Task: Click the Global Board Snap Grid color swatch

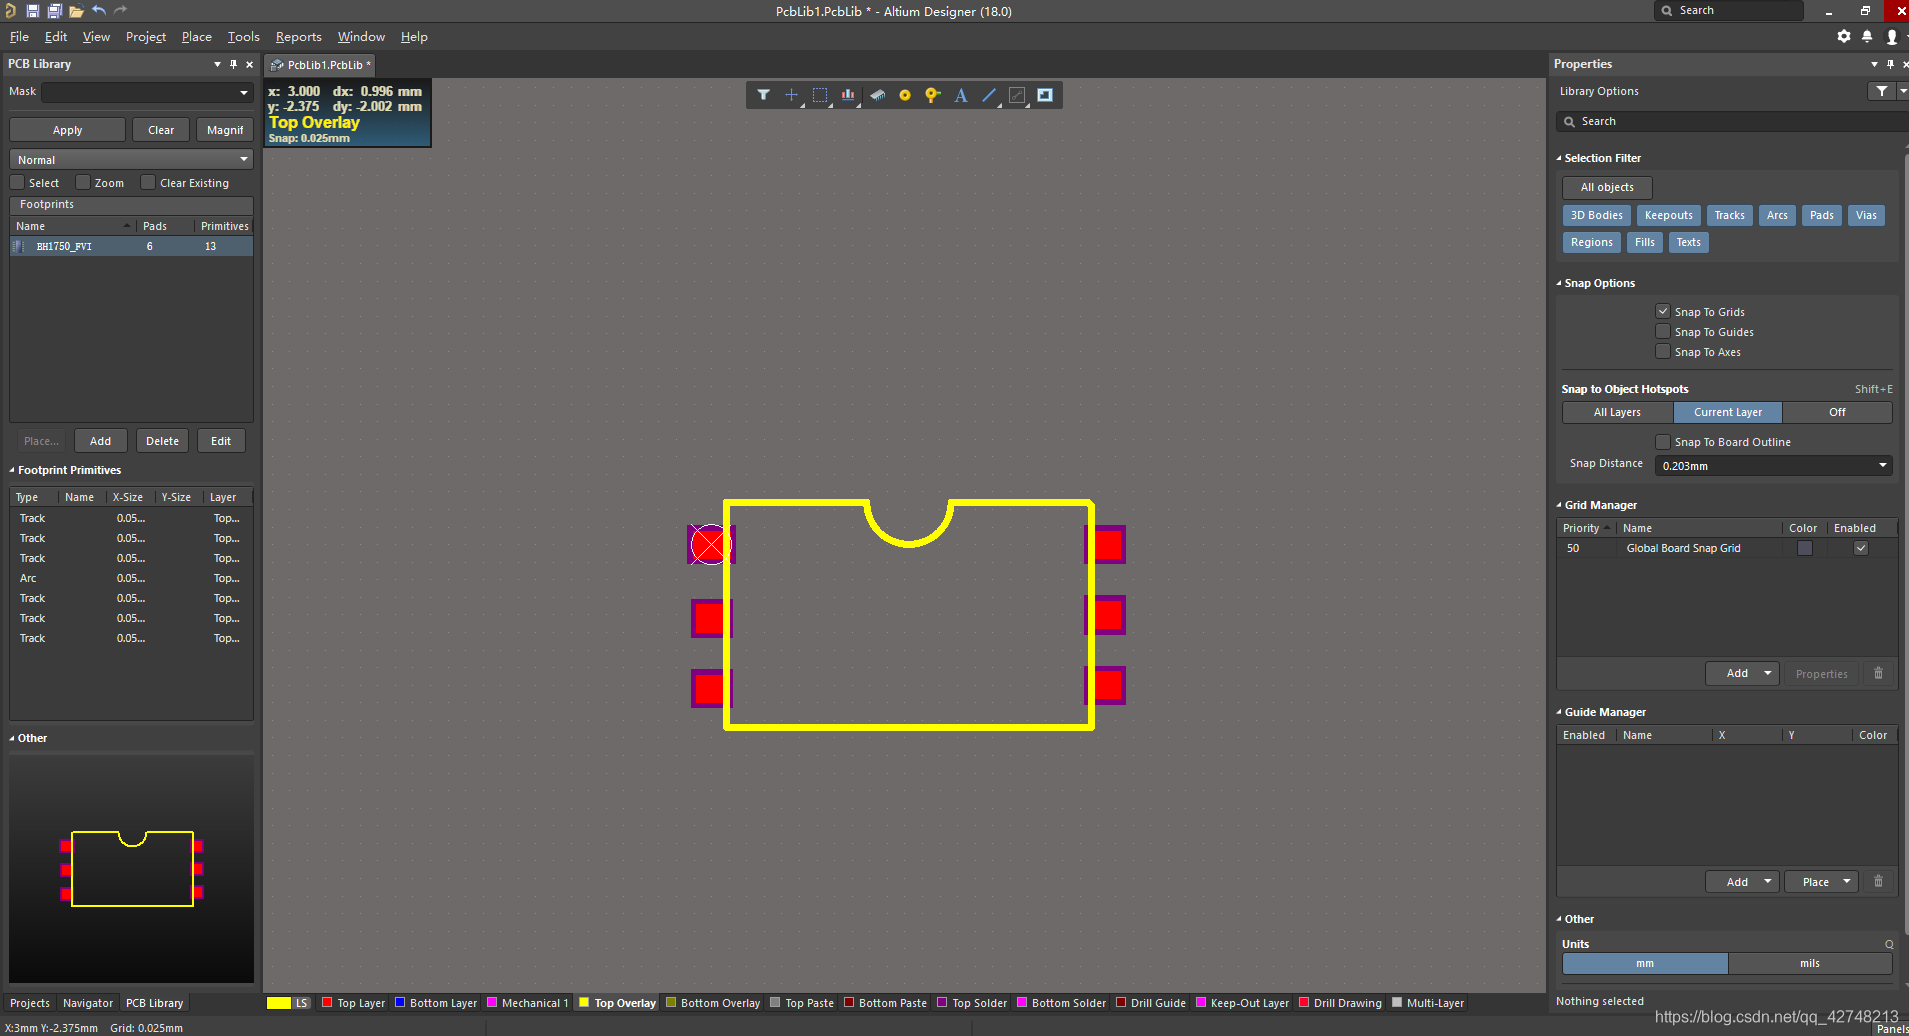Action: point(1804,548)
